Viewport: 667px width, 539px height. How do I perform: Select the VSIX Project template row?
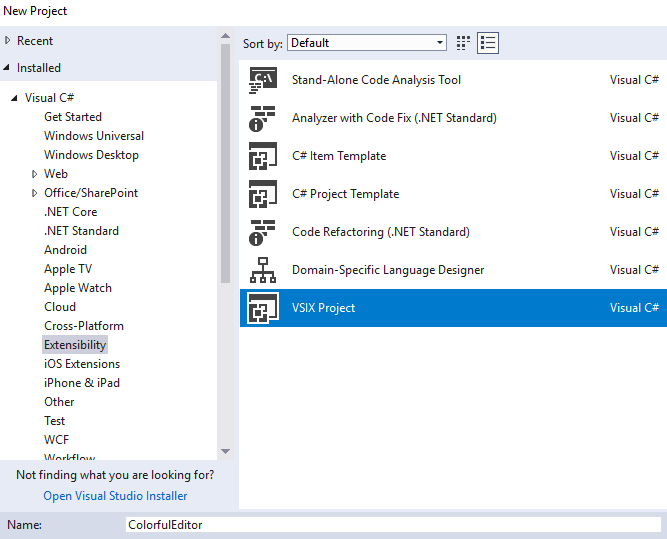pos(453,308)
